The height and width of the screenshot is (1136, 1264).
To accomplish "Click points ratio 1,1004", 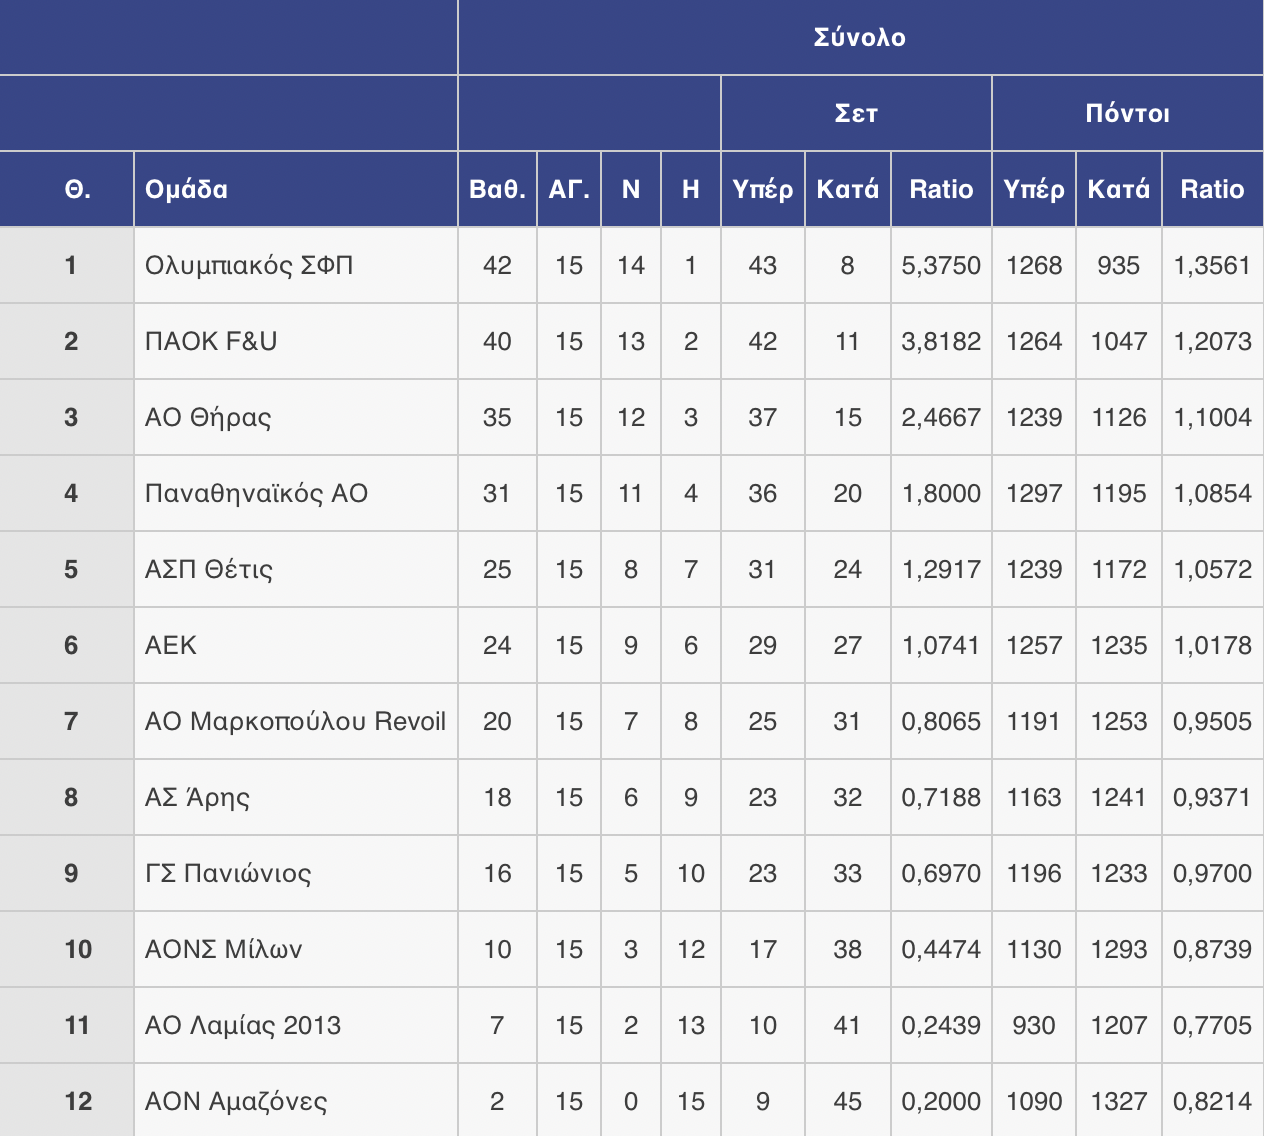I will [x=1212, y=417].
